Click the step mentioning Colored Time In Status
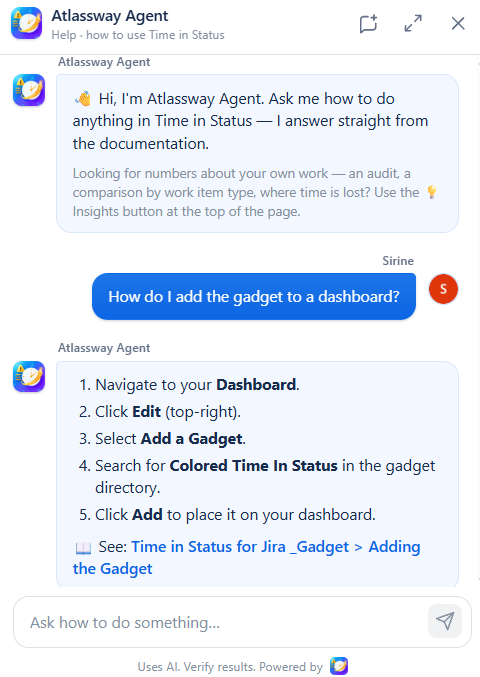Image resolution: width=480 pixels, height=677 pixels. (257, 476)
